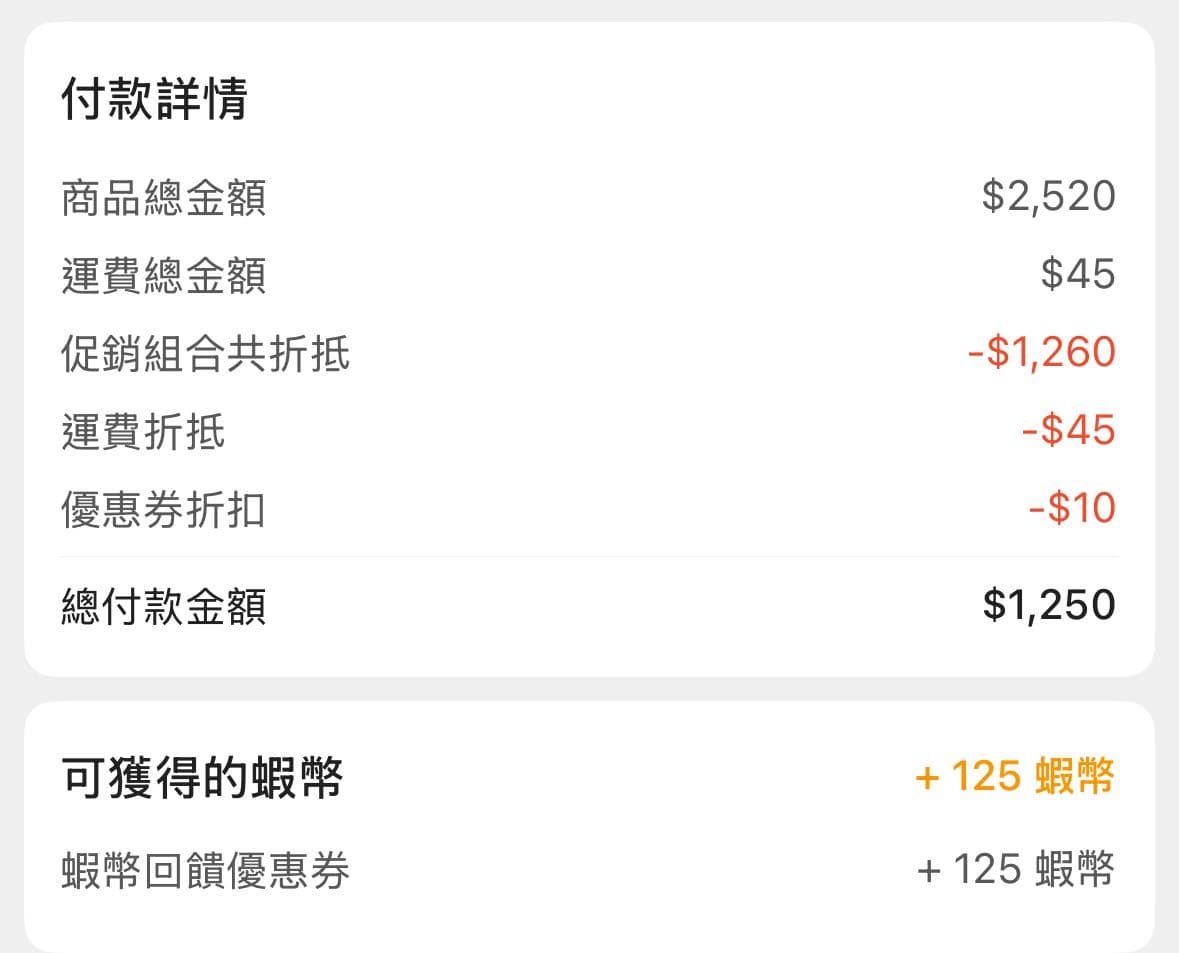This screenshot has width=1179, height=953.
Task: Click the 可獲得的蝦幣 Shopee Coins header
Action: coord(200,782)
